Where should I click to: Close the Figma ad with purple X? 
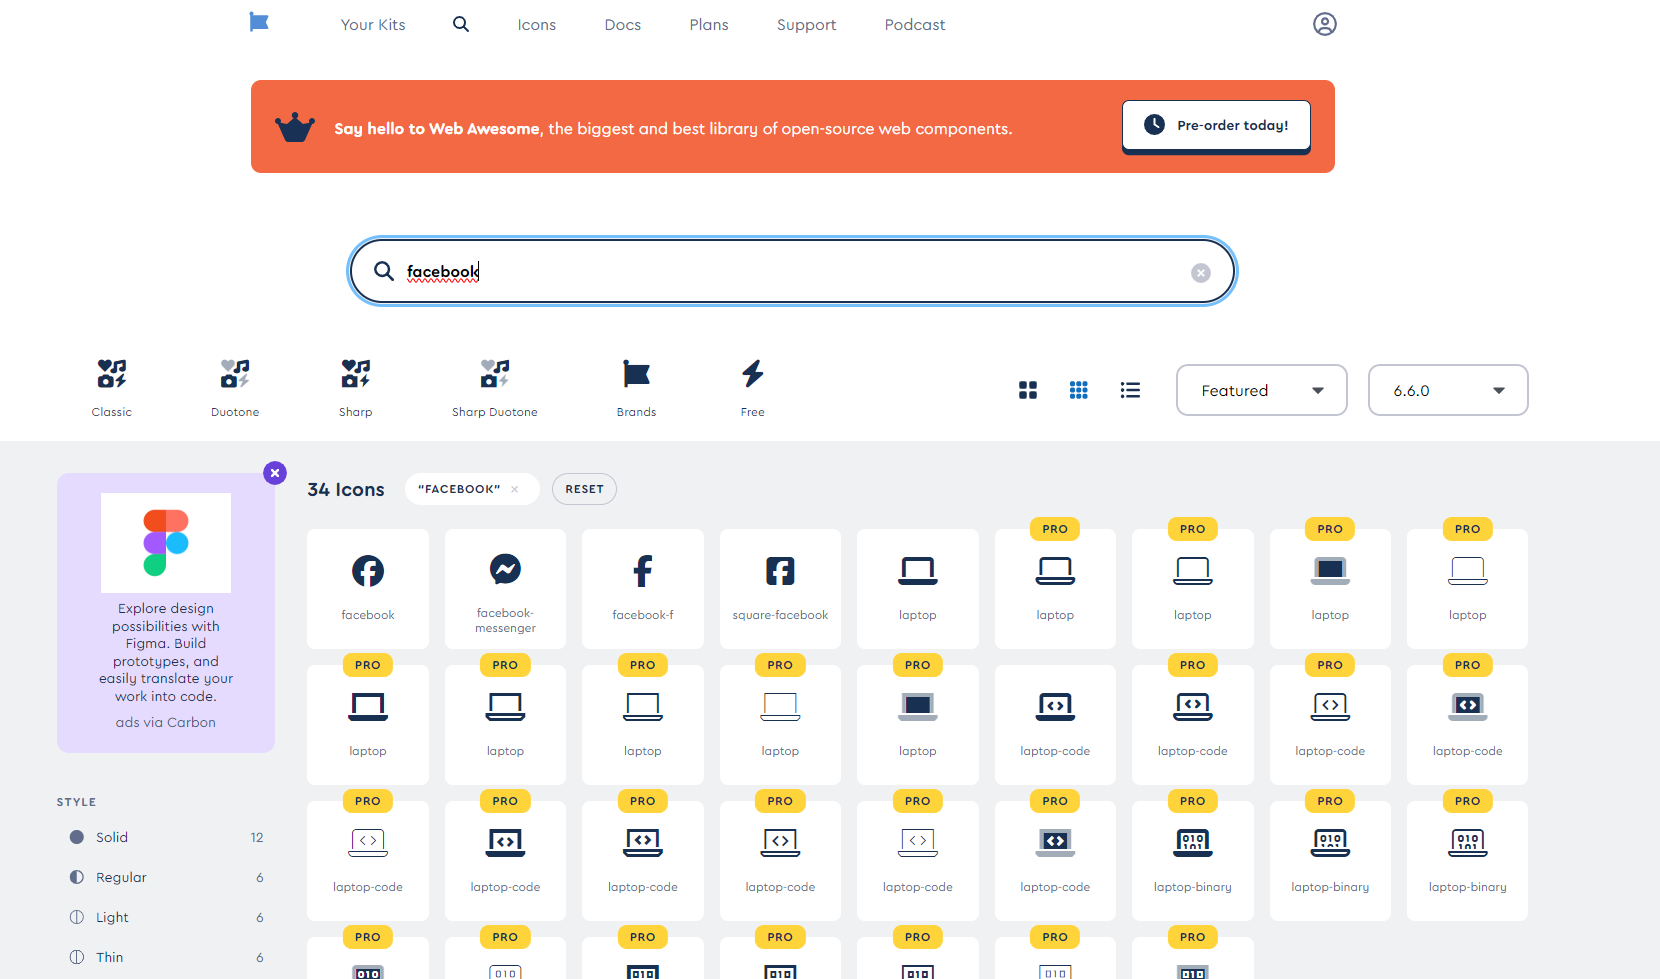point(275,473)
